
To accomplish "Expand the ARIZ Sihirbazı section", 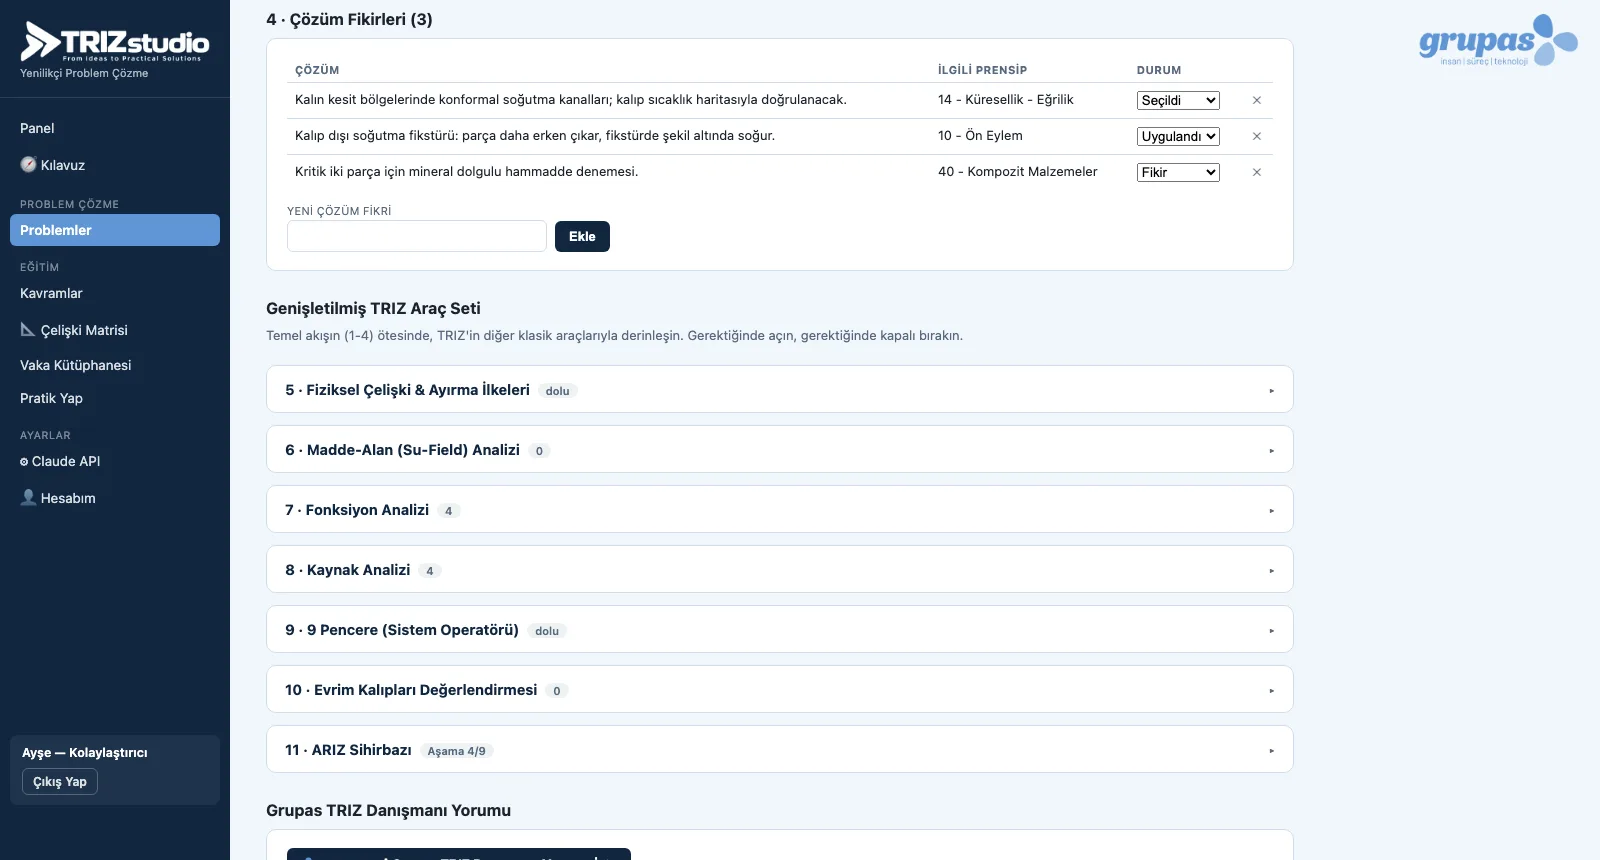I will 780,749.
